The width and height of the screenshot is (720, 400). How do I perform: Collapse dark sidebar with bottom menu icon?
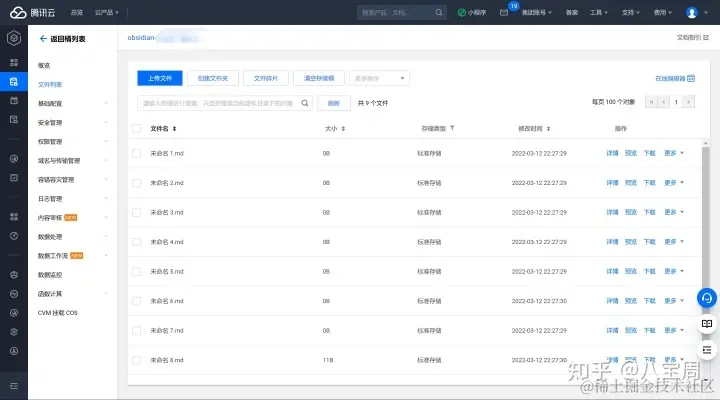(14, 386)
